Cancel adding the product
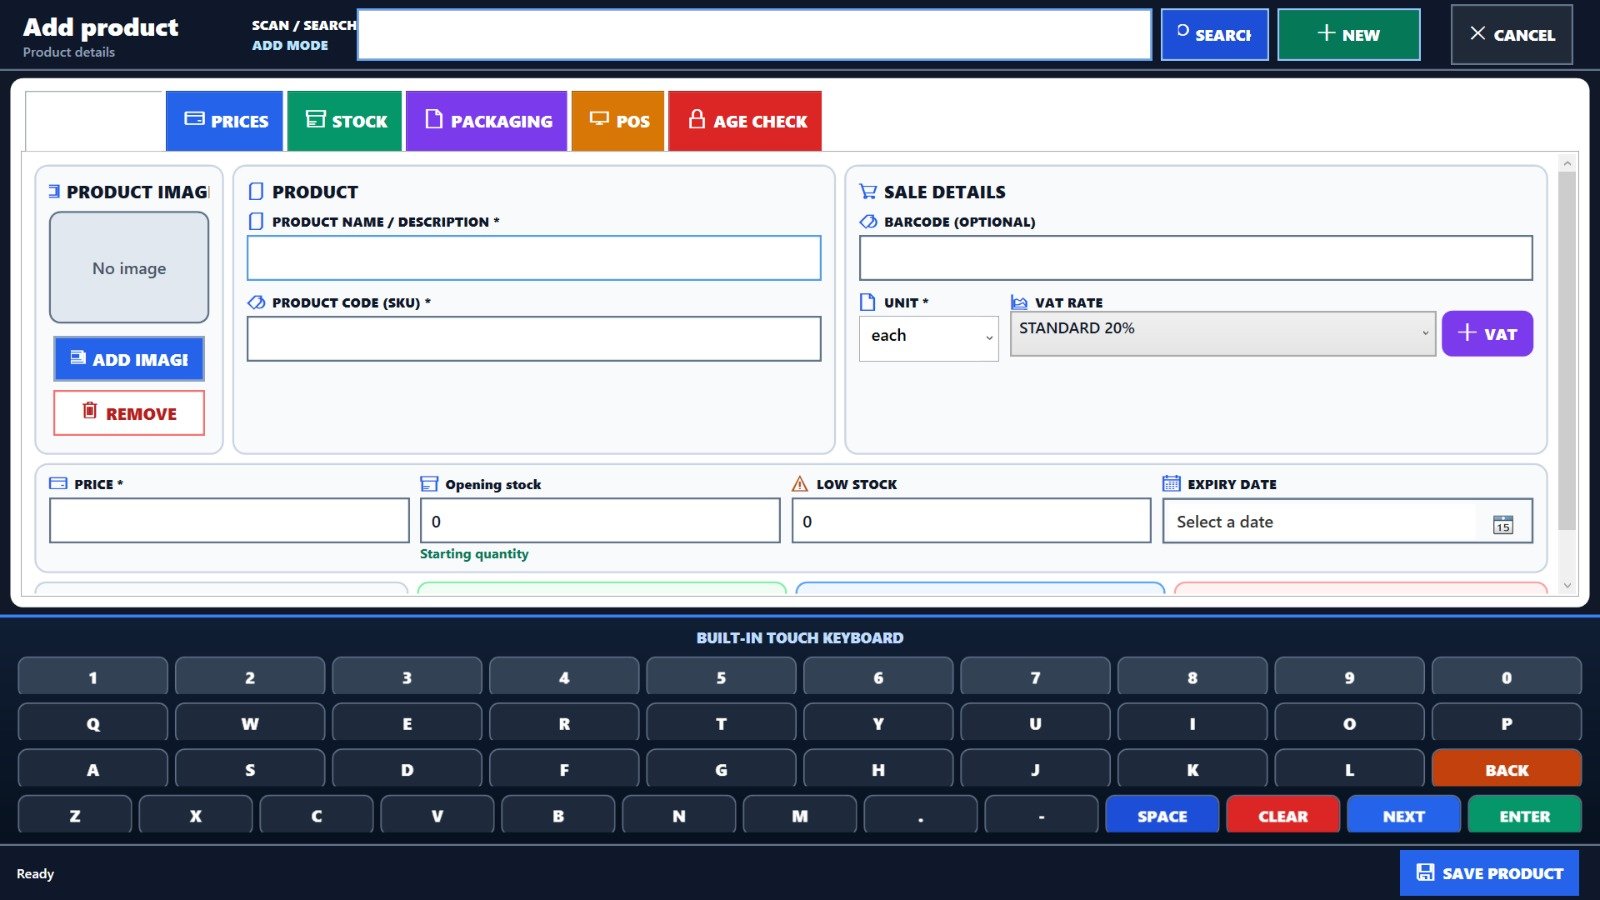This screenshot has height=900, width=1600. click(x=1512, y=34)
